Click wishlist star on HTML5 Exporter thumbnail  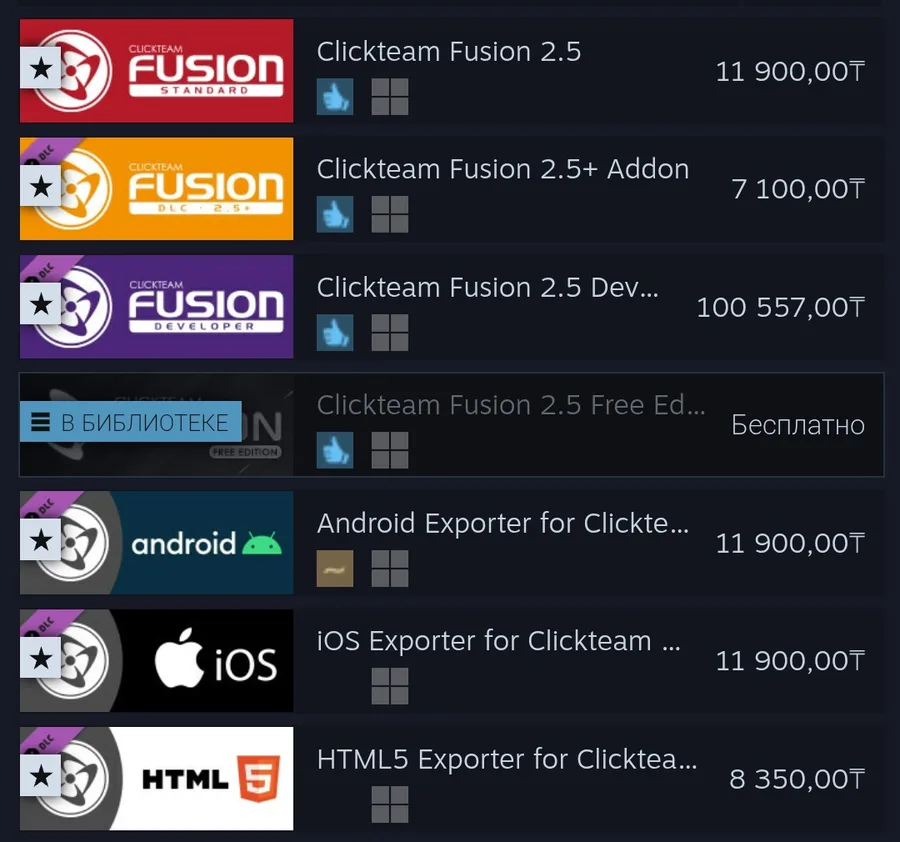pos(40,776)
